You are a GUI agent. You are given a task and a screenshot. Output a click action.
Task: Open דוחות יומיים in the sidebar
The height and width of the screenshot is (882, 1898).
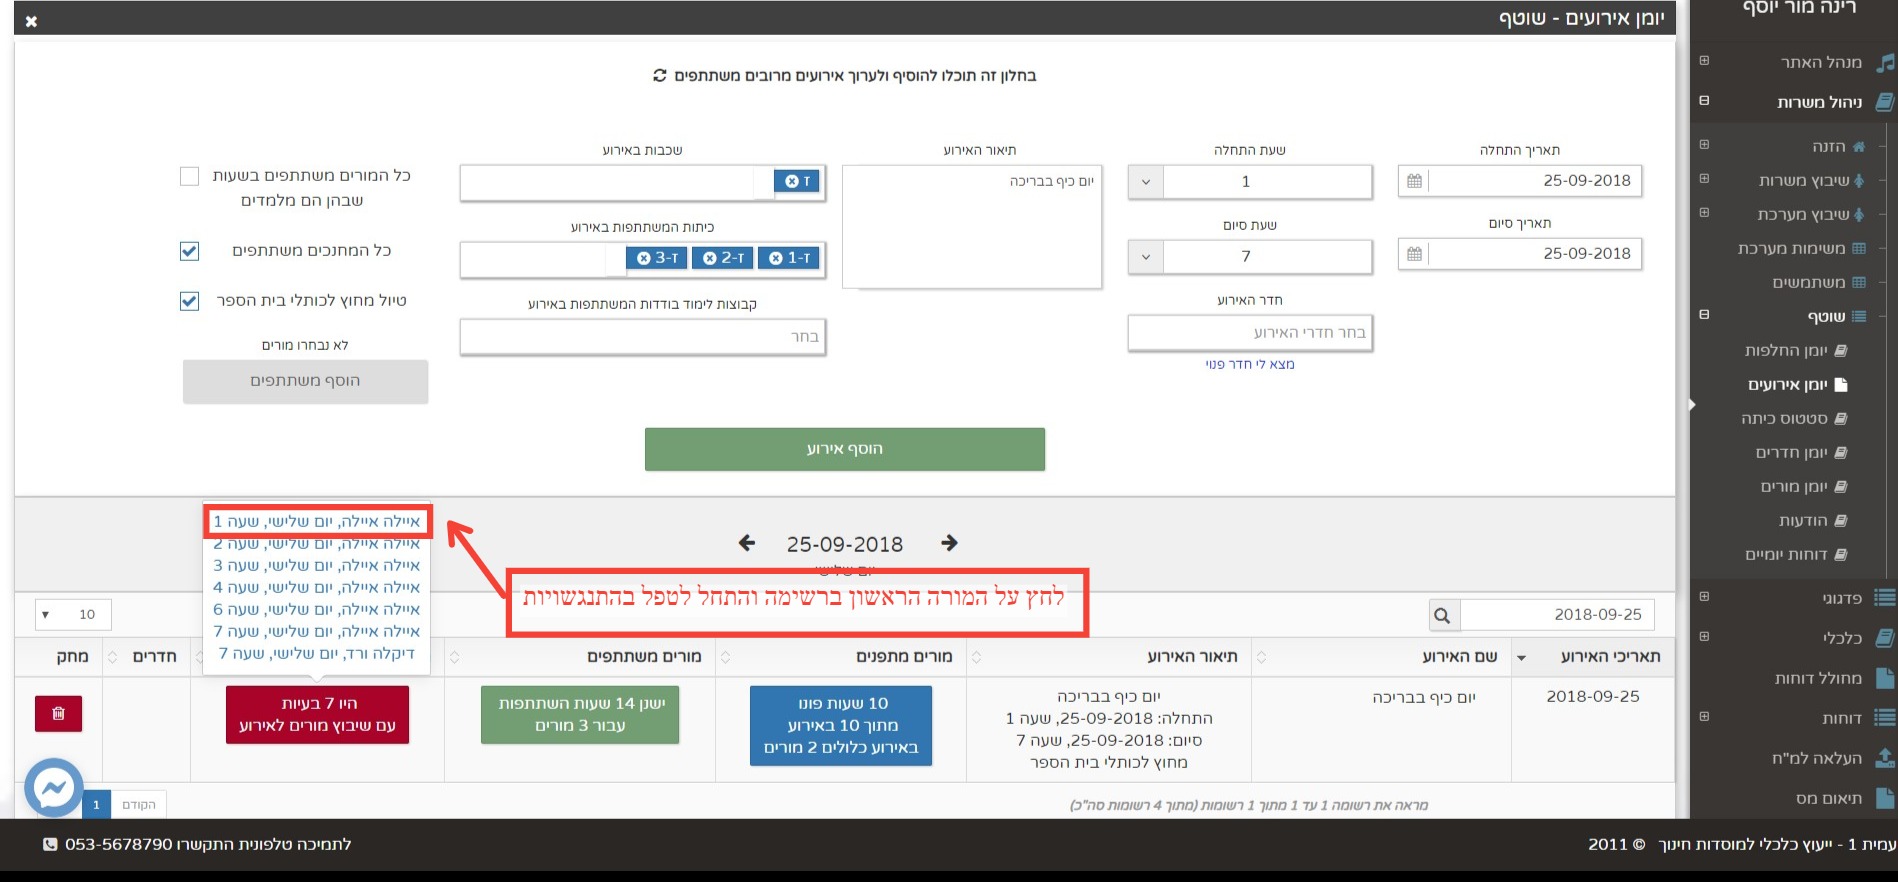[1786, 555]
